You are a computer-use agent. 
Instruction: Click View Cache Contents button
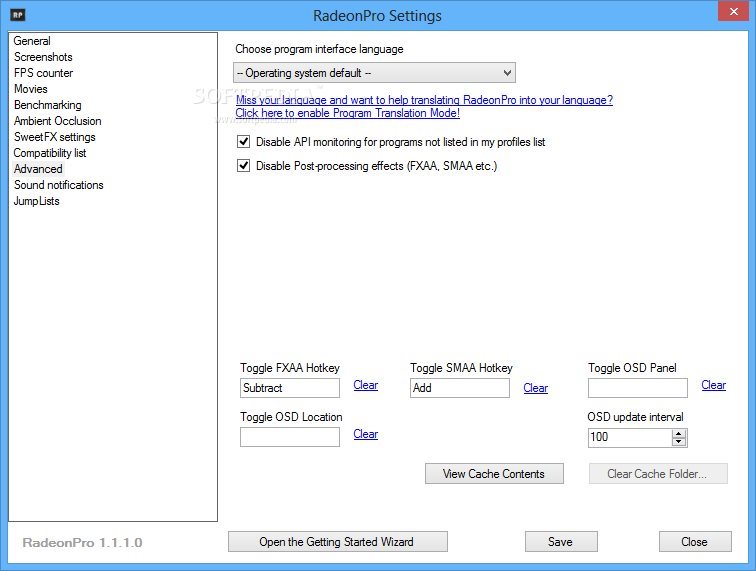click(x=494, y=474)
